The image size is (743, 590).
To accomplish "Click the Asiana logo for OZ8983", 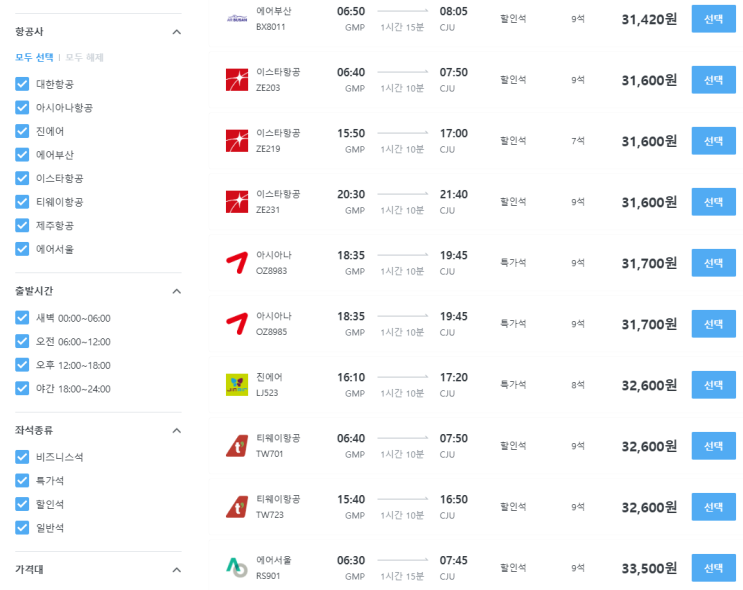I will pyautogui.click(x=237, y=263).
